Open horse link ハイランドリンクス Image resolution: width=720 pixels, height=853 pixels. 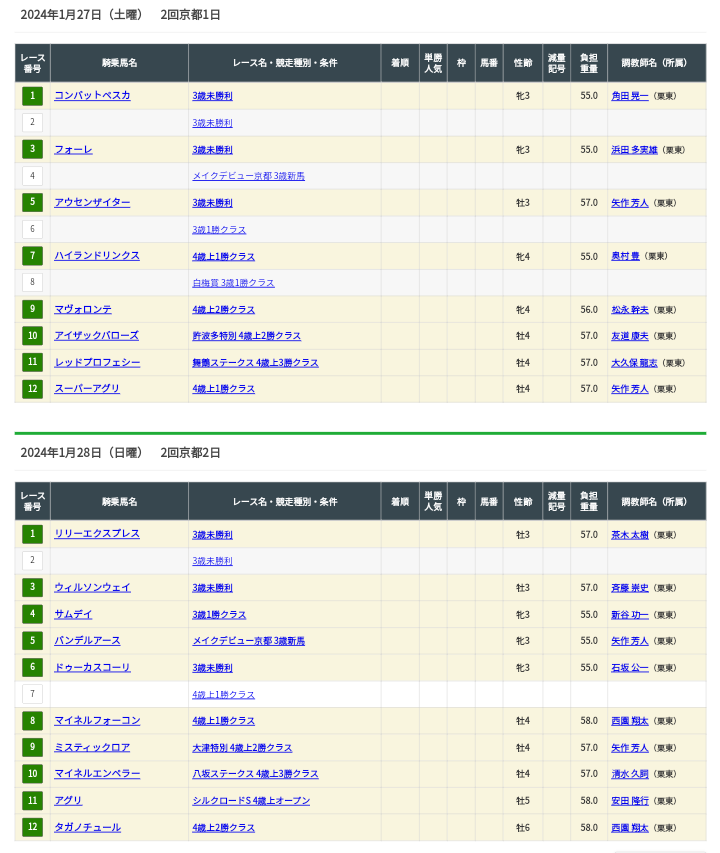click(97, 256)
